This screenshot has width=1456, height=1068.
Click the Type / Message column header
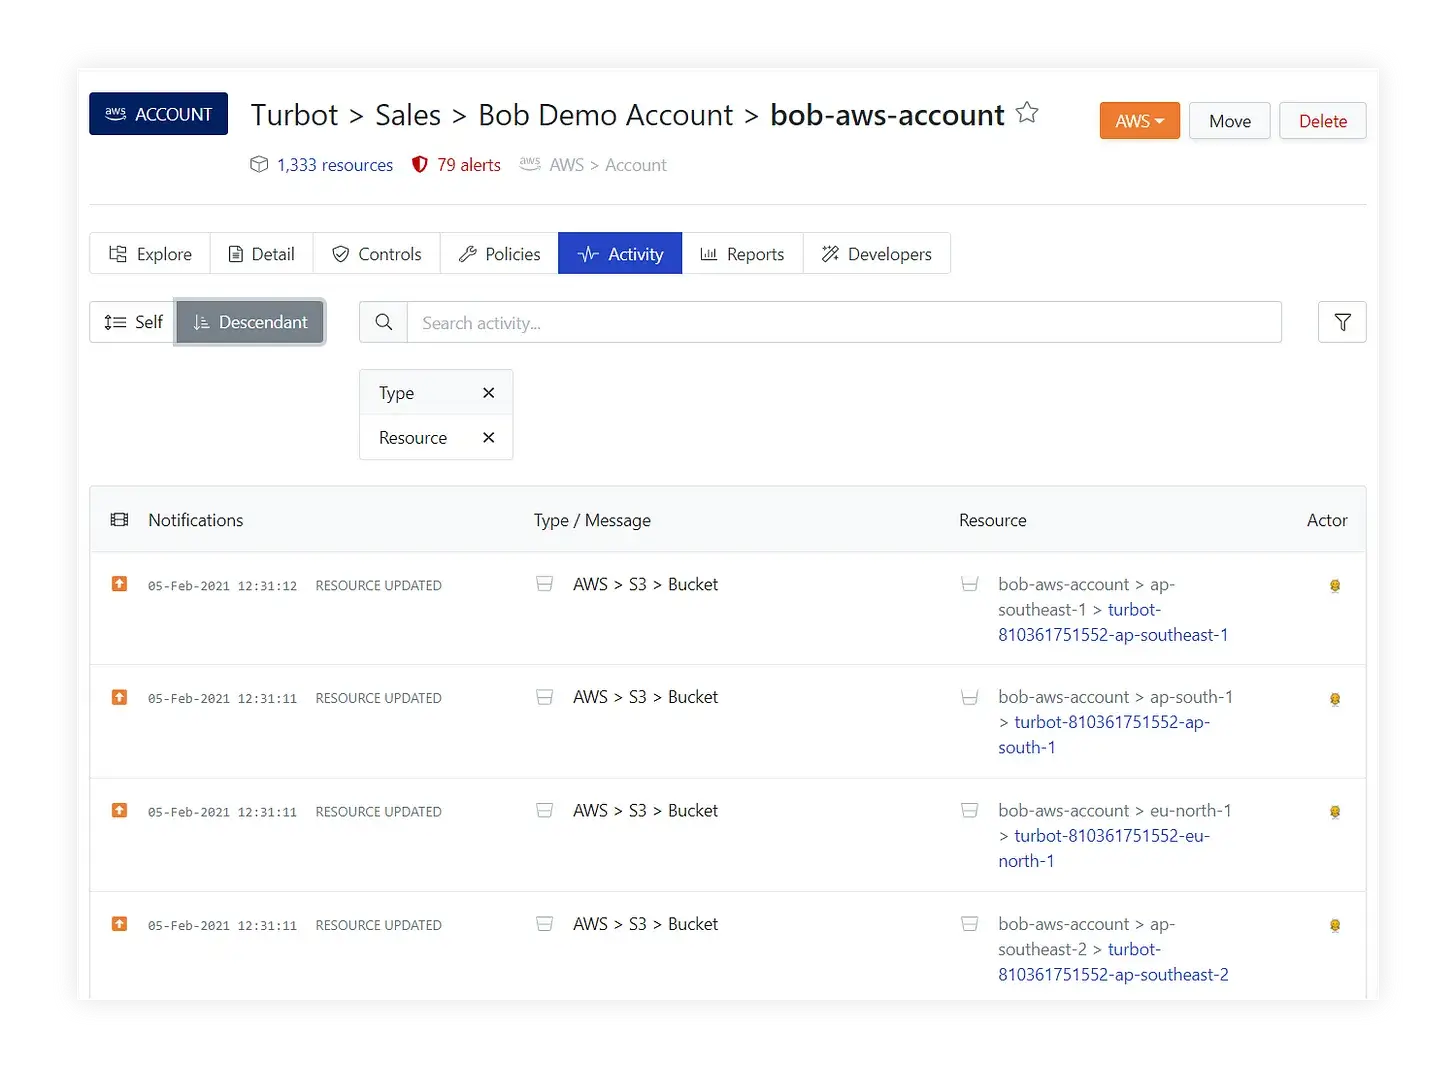point(592,520)
